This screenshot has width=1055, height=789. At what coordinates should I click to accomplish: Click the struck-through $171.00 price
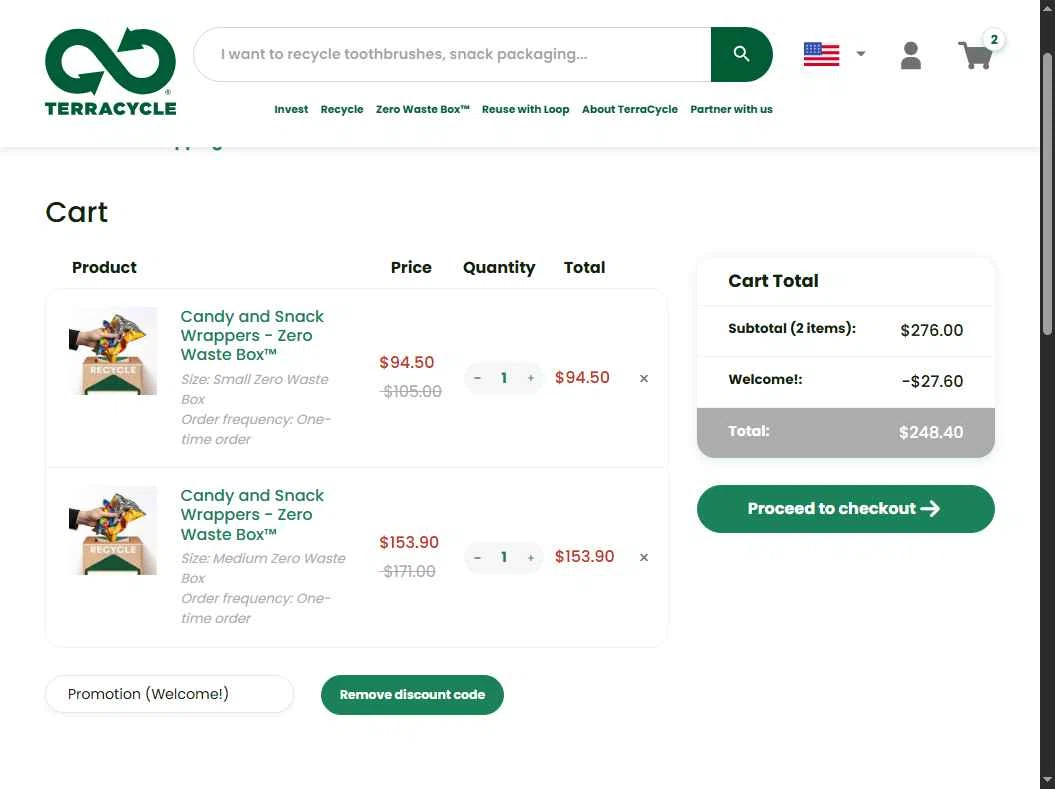(408, 572)
